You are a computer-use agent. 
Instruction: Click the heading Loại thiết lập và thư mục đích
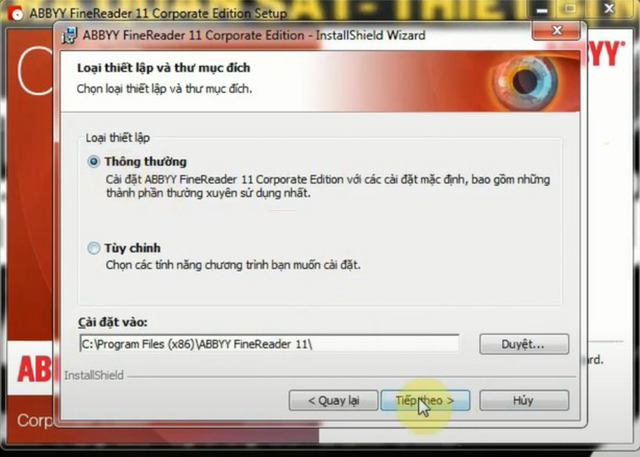(x=163, y=69)
